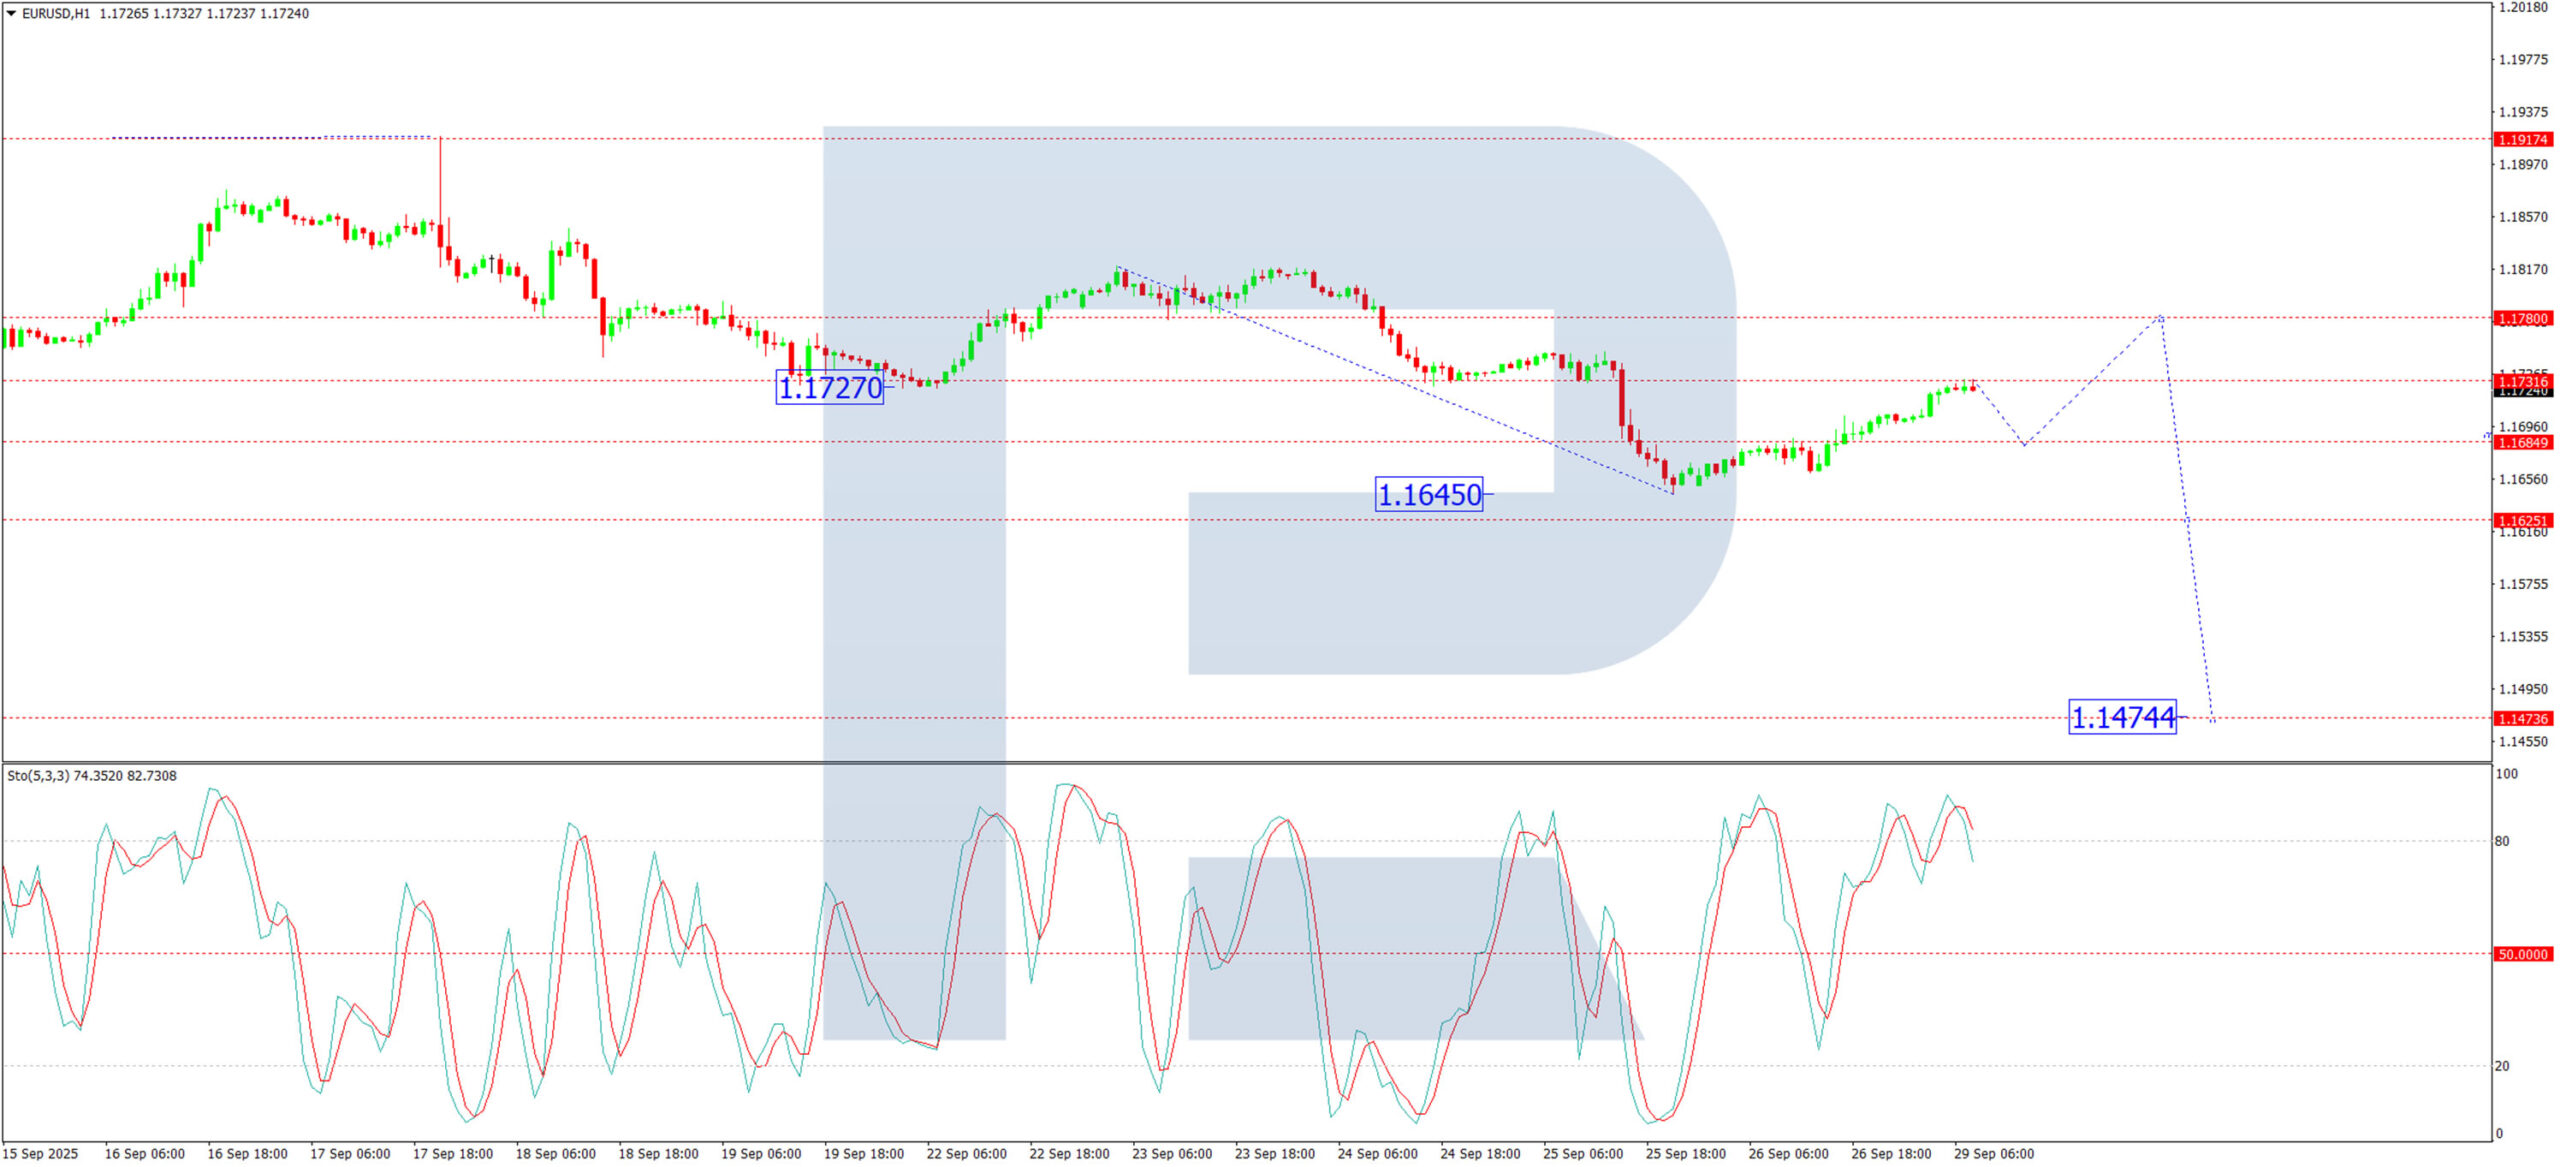Click the 1.15755 price scale value

pos(2523,584)
